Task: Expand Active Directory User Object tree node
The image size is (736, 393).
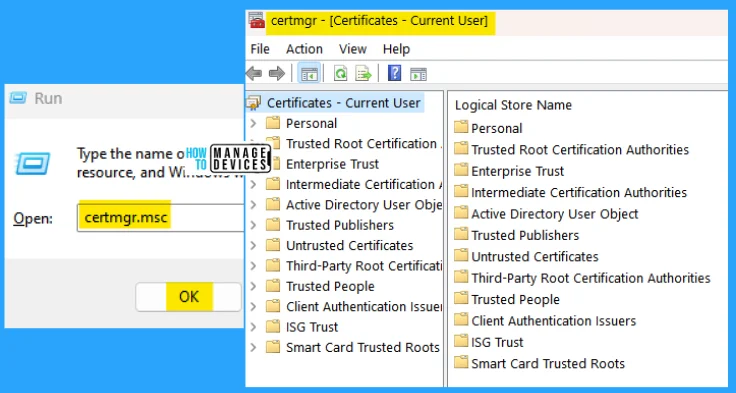Action: click(x=253, y=205)
